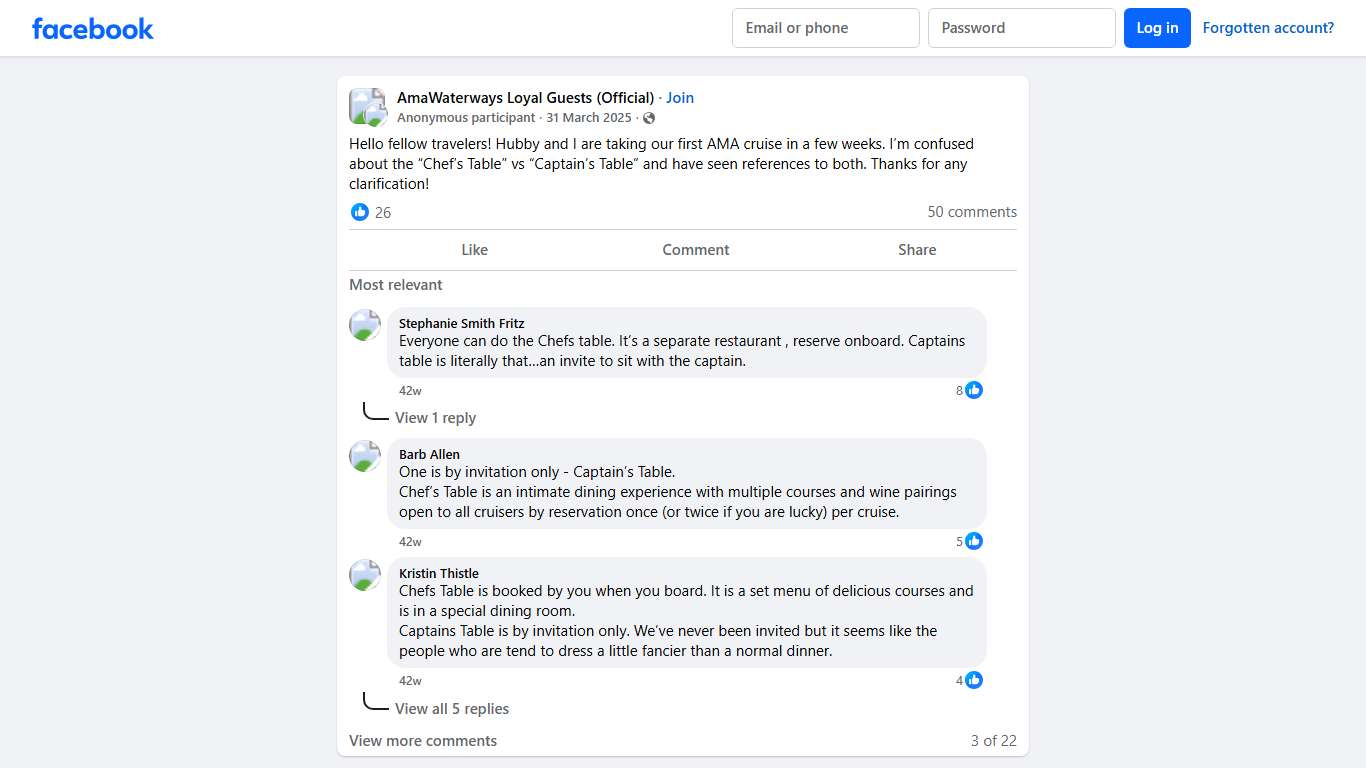The image size is (1366, 768).
Task: Load View more comments
Action: tap(423, 741)
